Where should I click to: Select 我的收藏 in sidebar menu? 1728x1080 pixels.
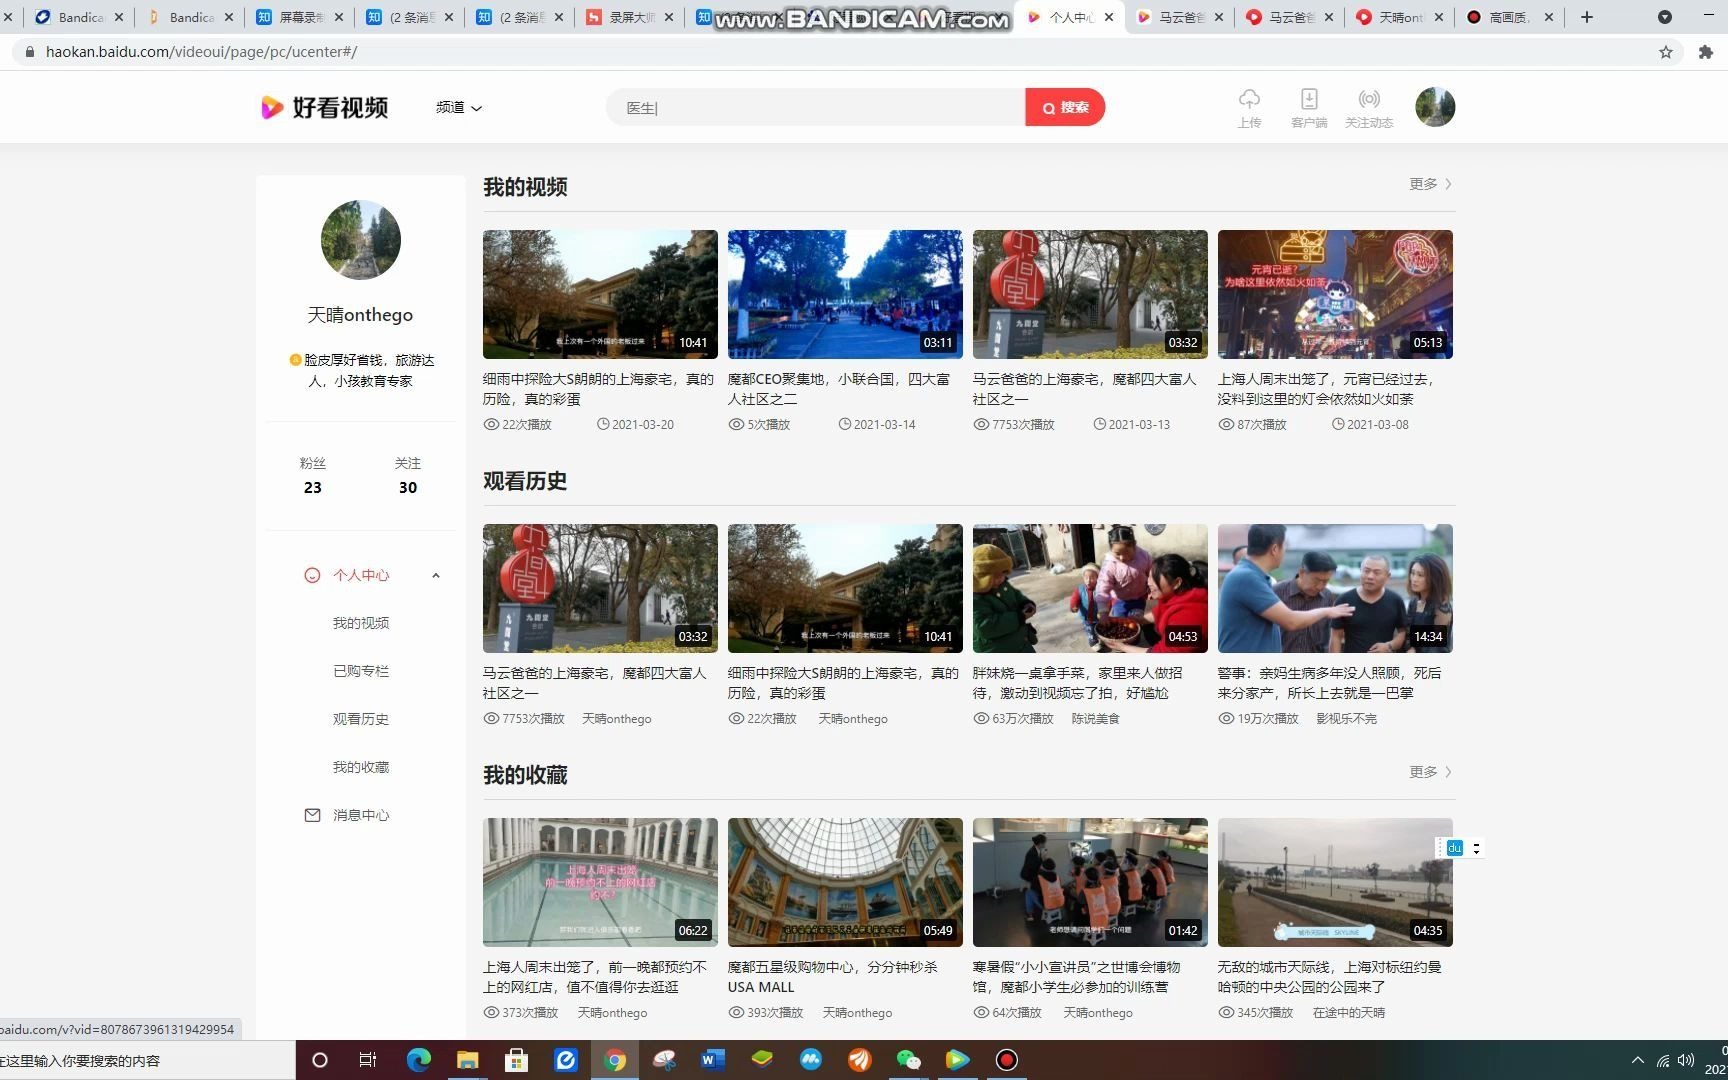click(x=361, y=767)
